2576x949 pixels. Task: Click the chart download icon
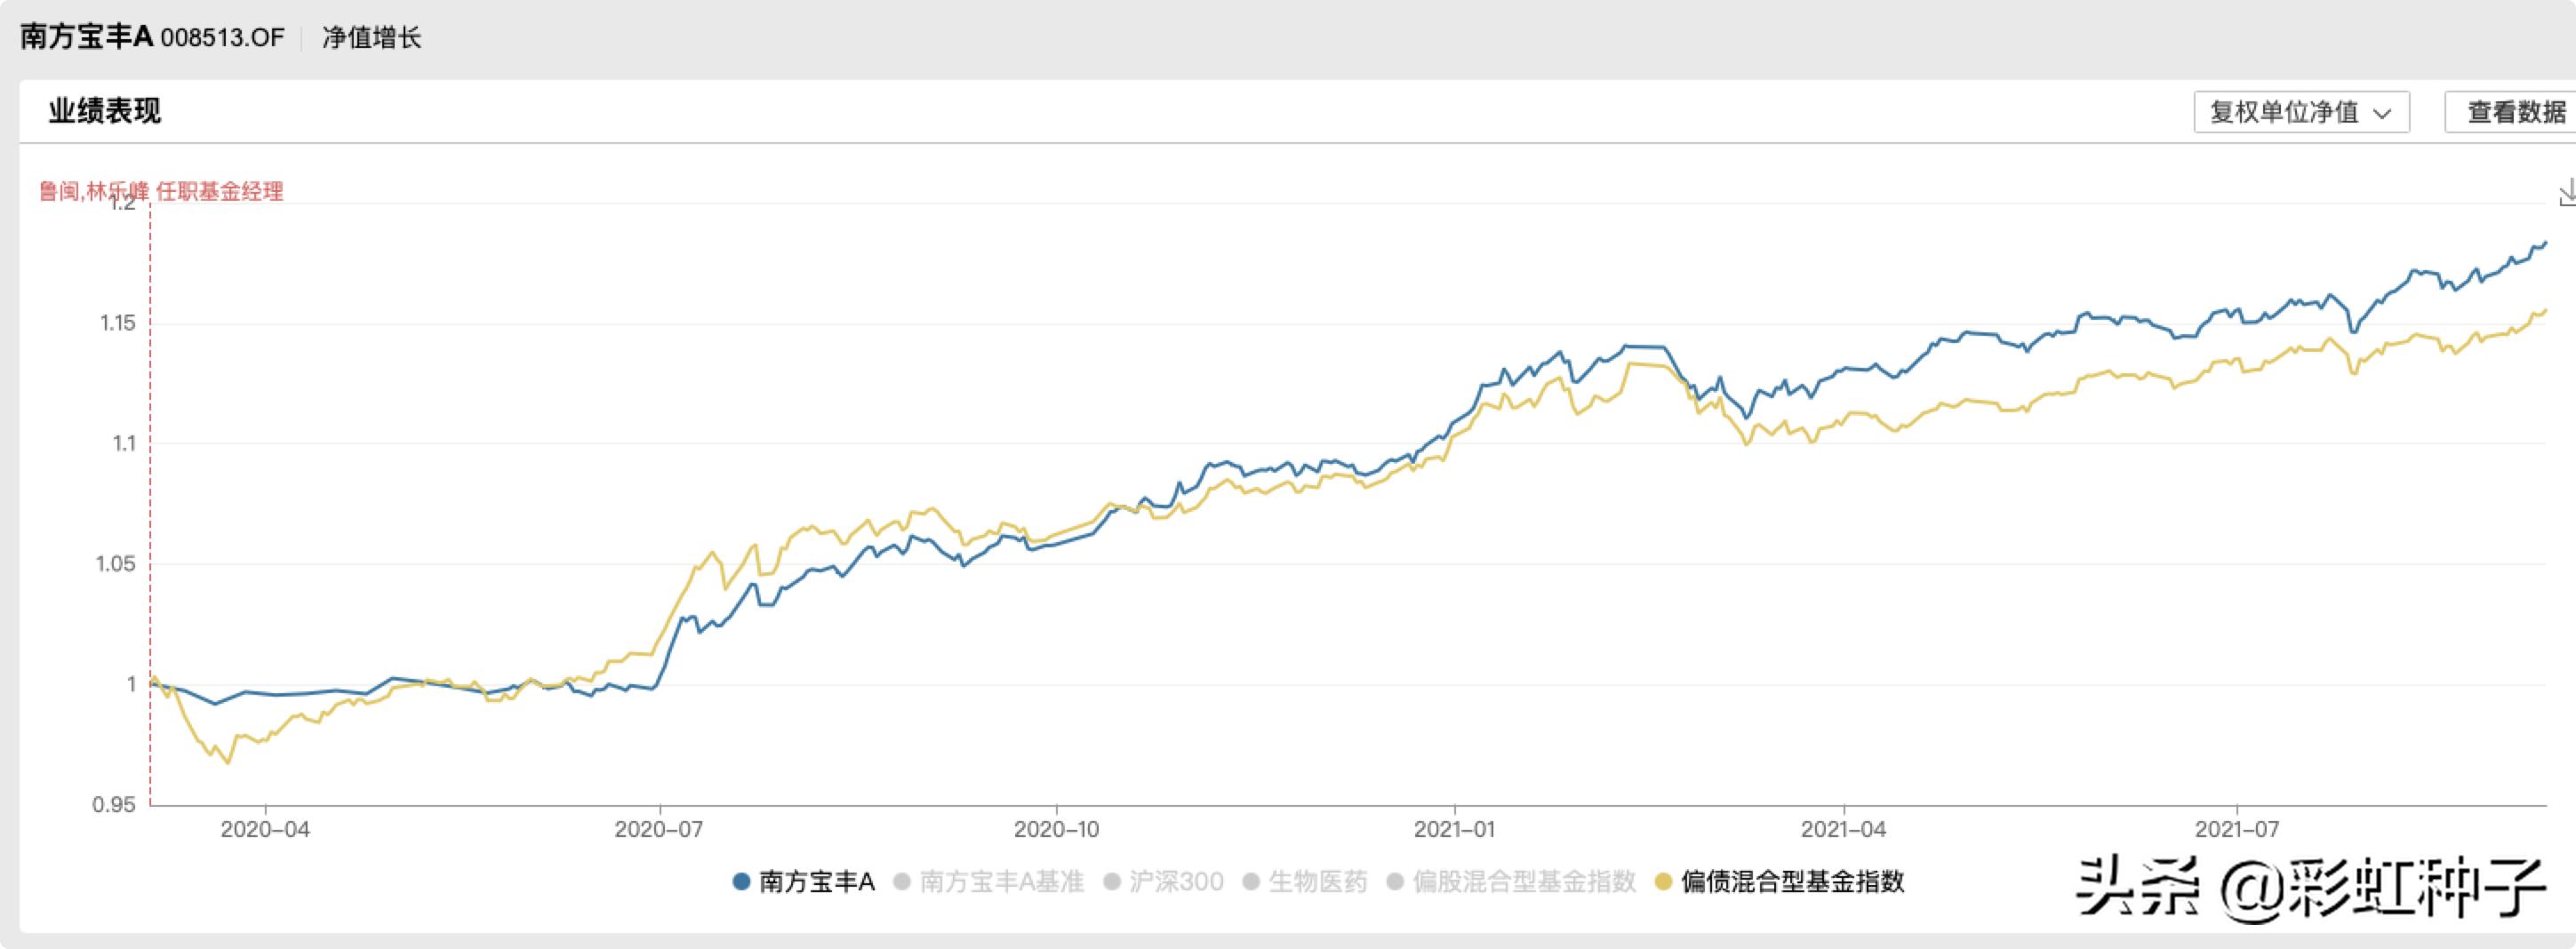pyautogui.click(x=2567, y=193)
